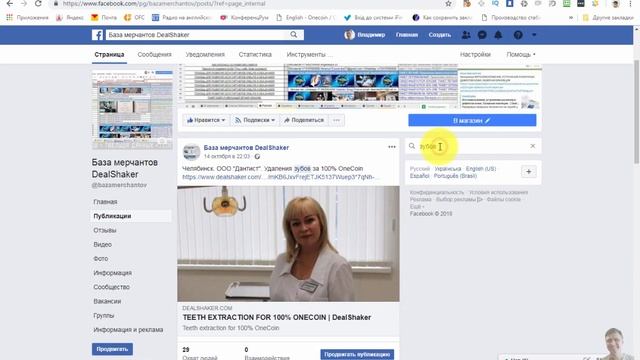Open the Приложения apps shortcut in bookmarks bar
Screen dimensions: 640x360
click(x=27, y=18)
